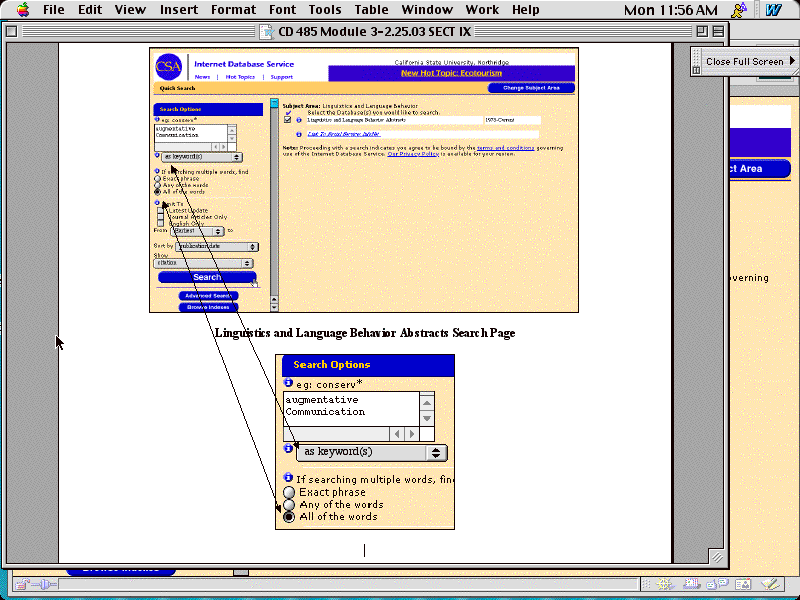The width and height of the screenshot is (800, 600).
Task: Open the Edit menu
Action: click(90, 10)
